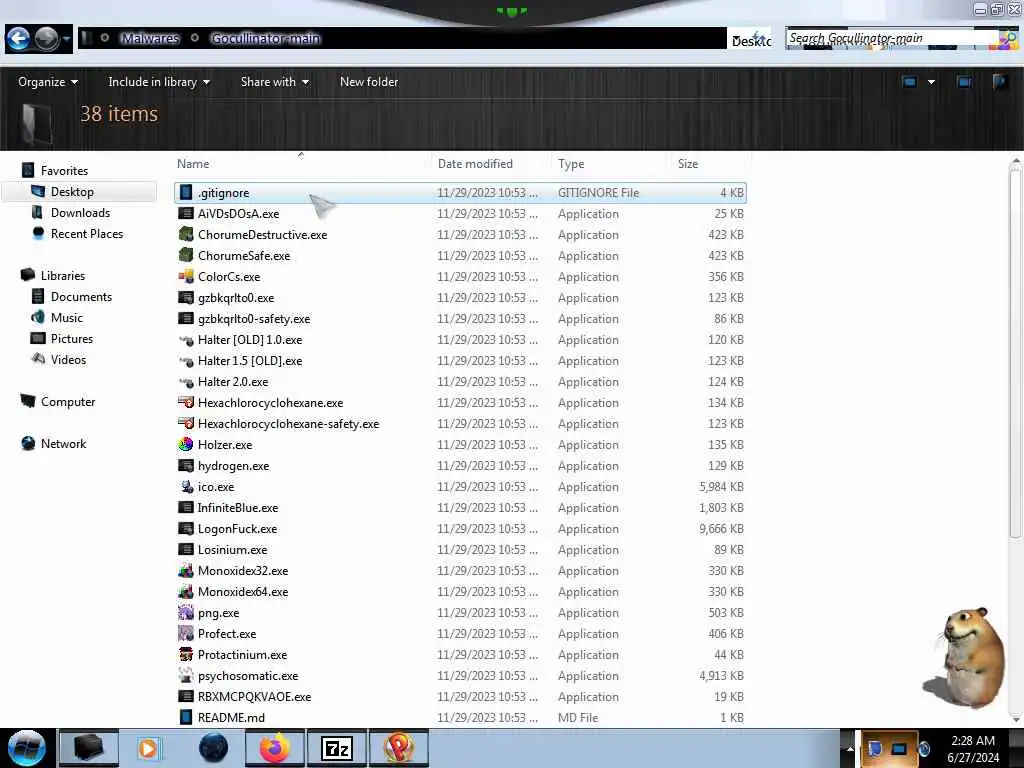Viewport: 1024px width, 768px height.
Task: Select the hydrogen.exe file icon
Action: (186, 465)
